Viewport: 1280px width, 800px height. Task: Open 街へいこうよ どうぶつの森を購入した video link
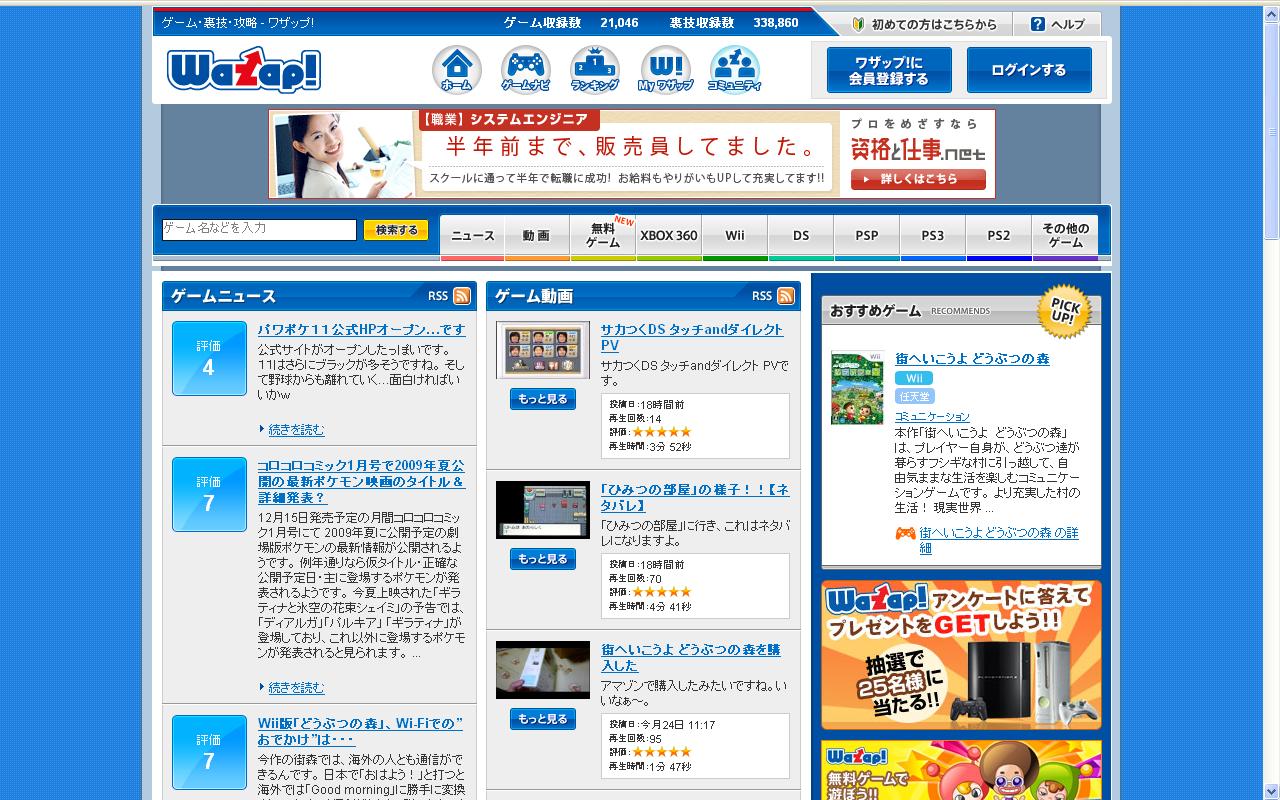[x=690, y=657]
